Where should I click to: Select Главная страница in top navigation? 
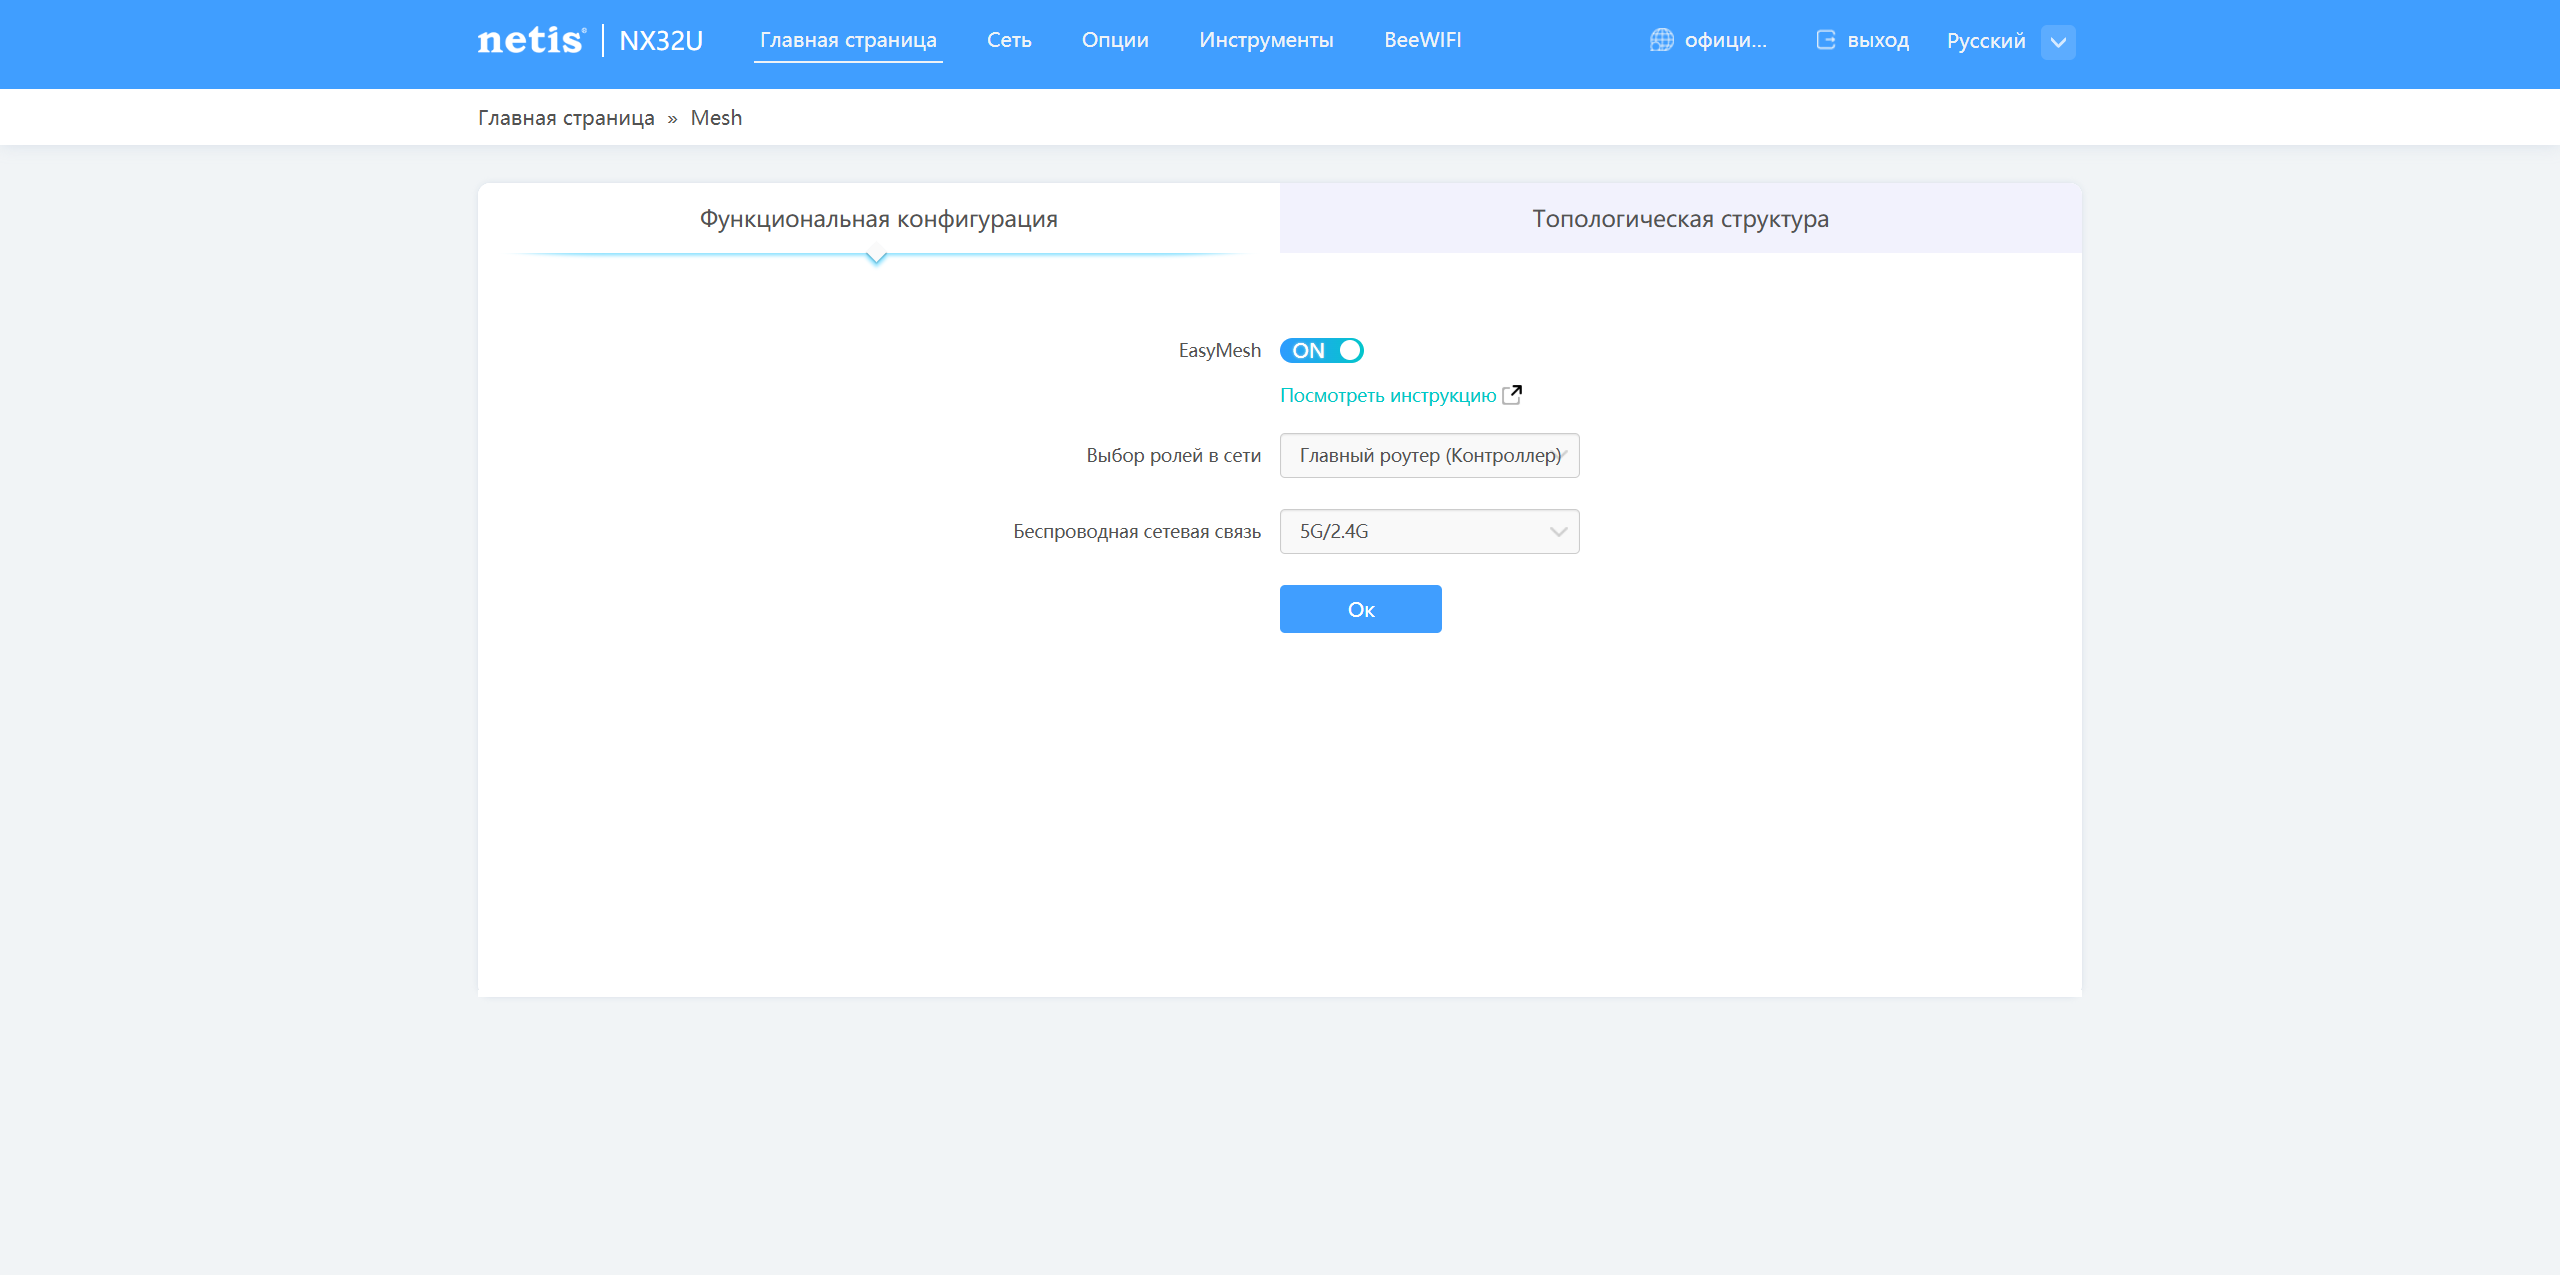pyautogui.click(x=848, y=40)
